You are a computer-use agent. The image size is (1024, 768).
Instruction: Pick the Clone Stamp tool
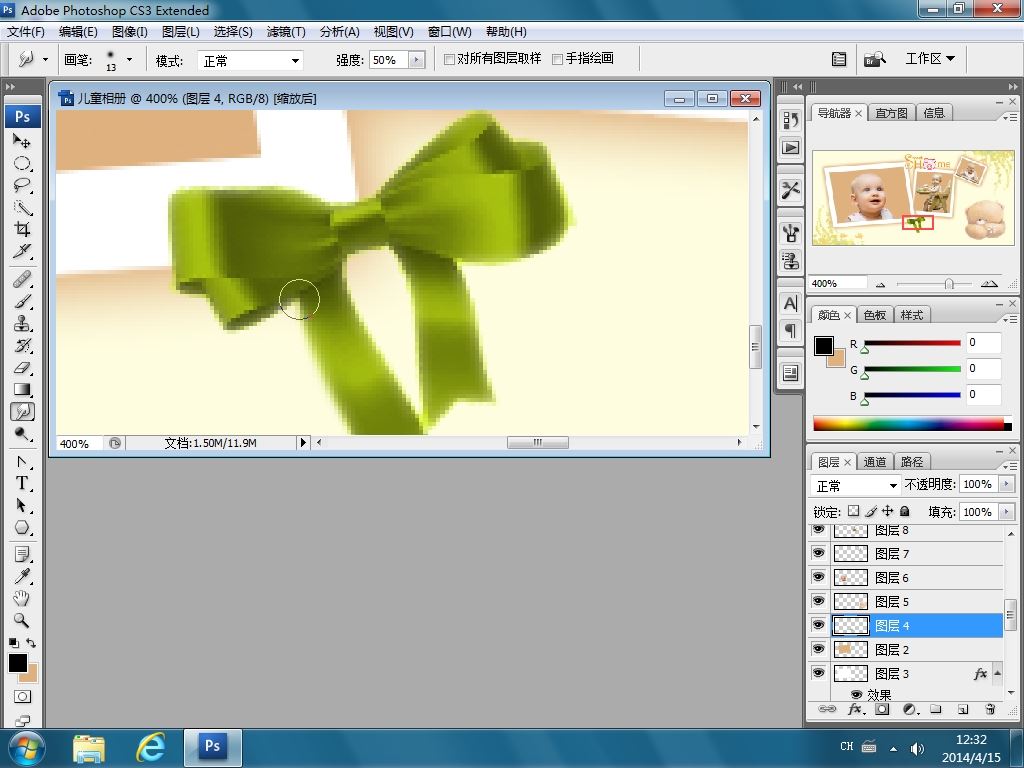(22, 324)
